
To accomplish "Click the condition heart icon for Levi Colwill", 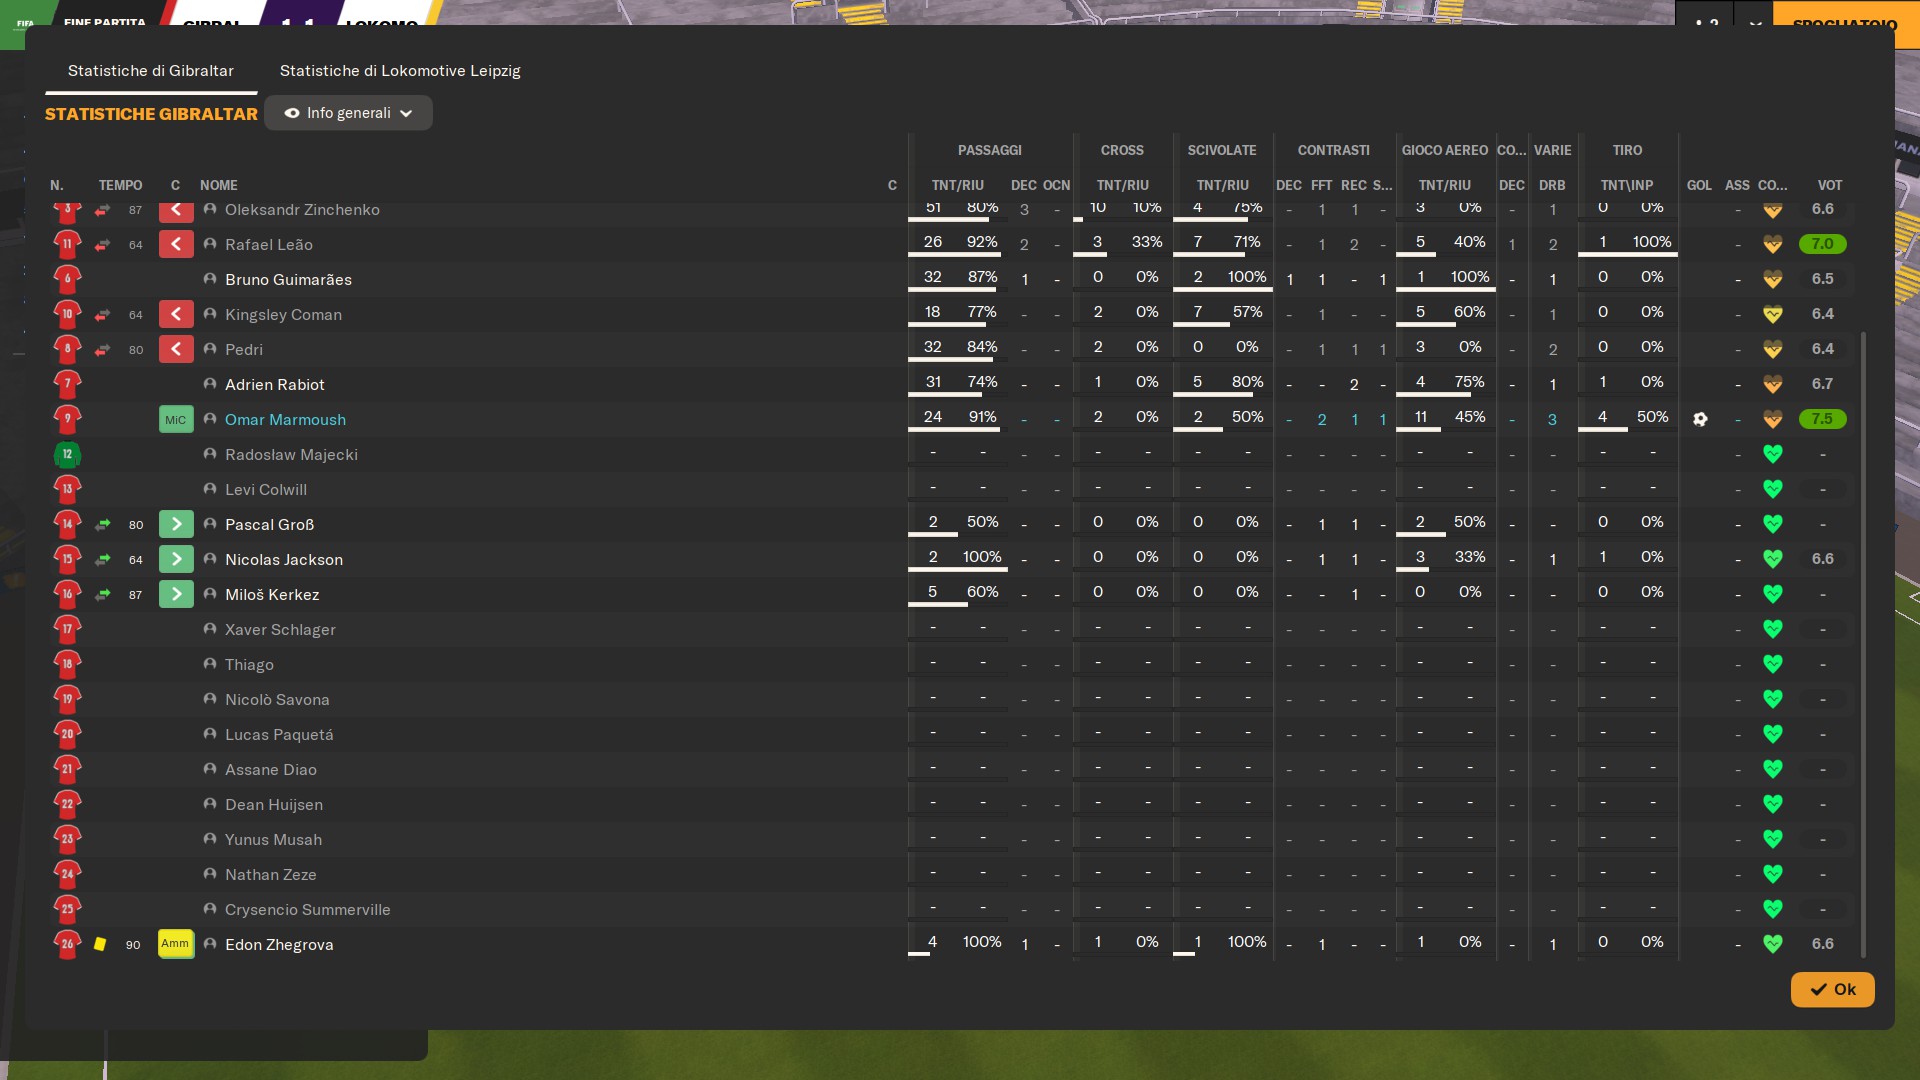I will [1772, 489].
